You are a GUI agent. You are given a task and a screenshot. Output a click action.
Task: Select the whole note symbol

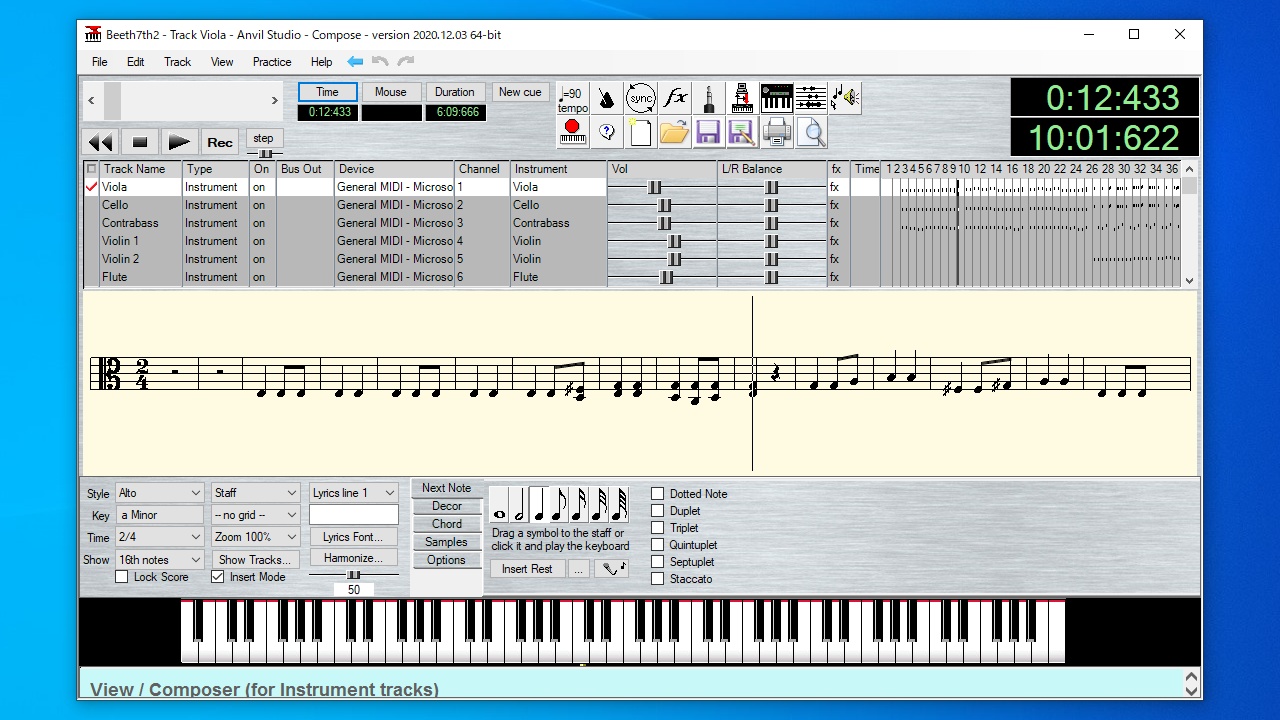click(499, 504)
